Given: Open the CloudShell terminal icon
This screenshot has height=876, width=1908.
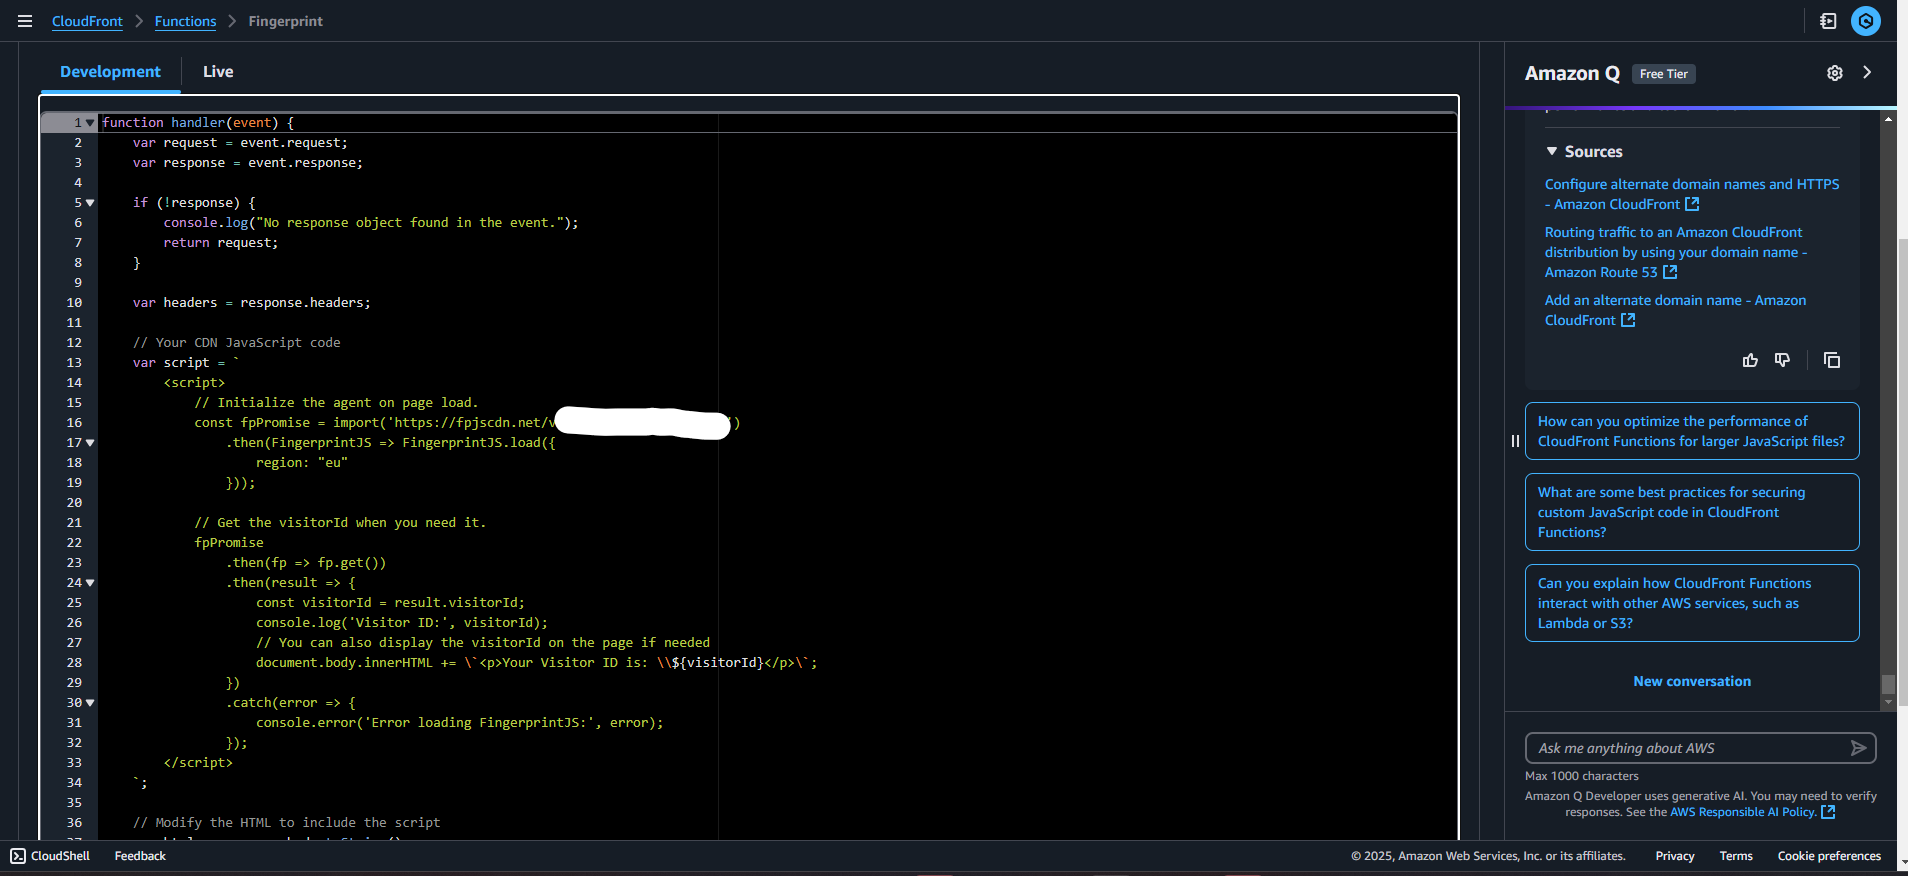Looking at the screenshot, I should point(18,856).
